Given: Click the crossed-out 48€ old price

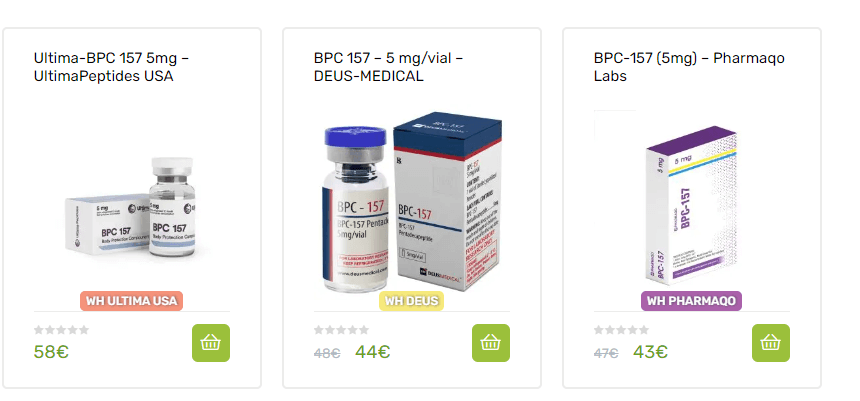Looking at the screenshot, I should coord(327,353).
